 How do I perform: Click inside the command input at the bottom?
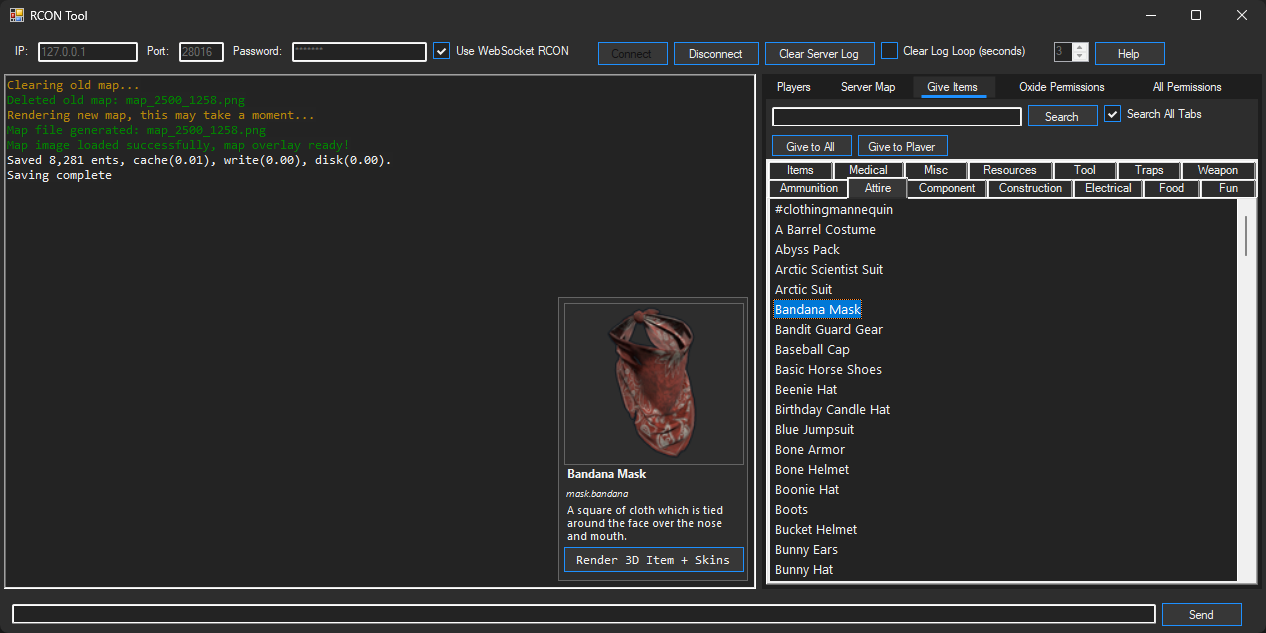click(580, 614)
